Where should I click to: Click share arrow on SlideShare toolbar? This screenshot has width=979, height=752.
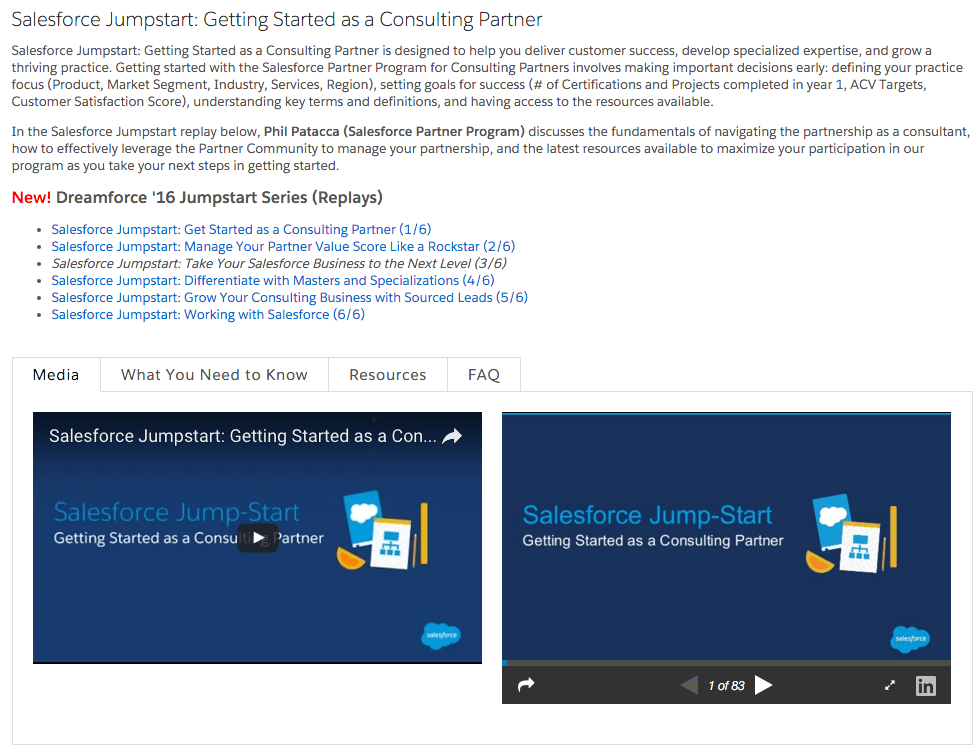coord(526,685)
